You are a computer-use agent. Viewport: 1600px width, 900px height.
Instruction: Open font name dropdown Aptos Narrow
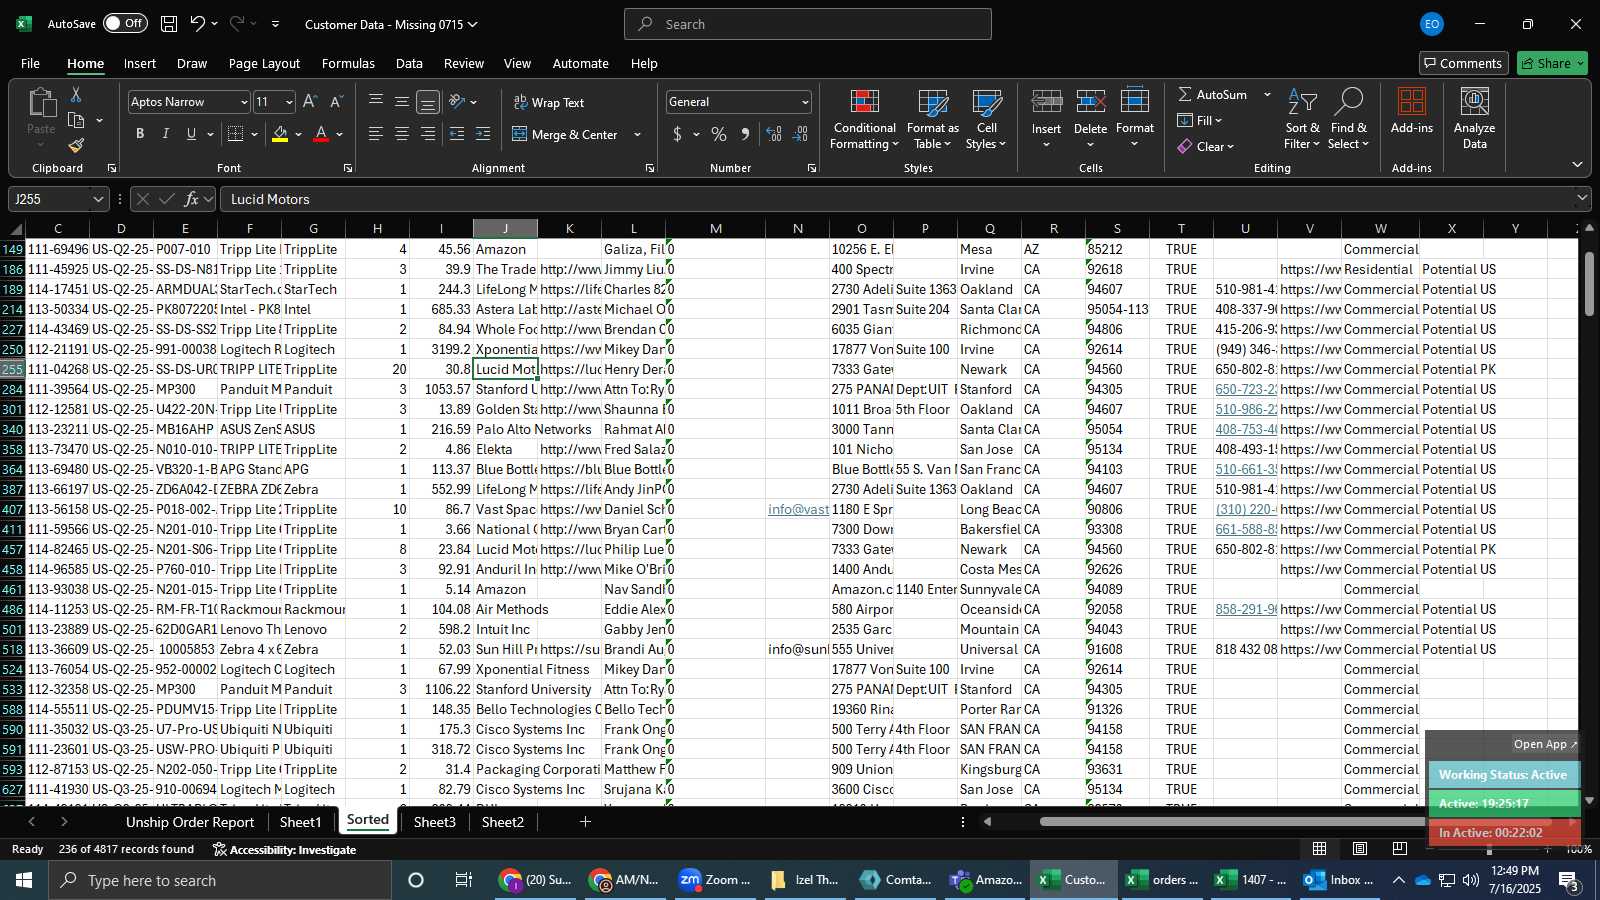coord(243,102)
